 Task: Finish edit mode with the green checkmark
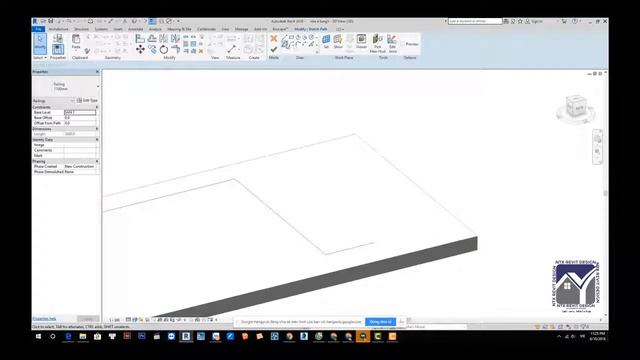point(274,49)
